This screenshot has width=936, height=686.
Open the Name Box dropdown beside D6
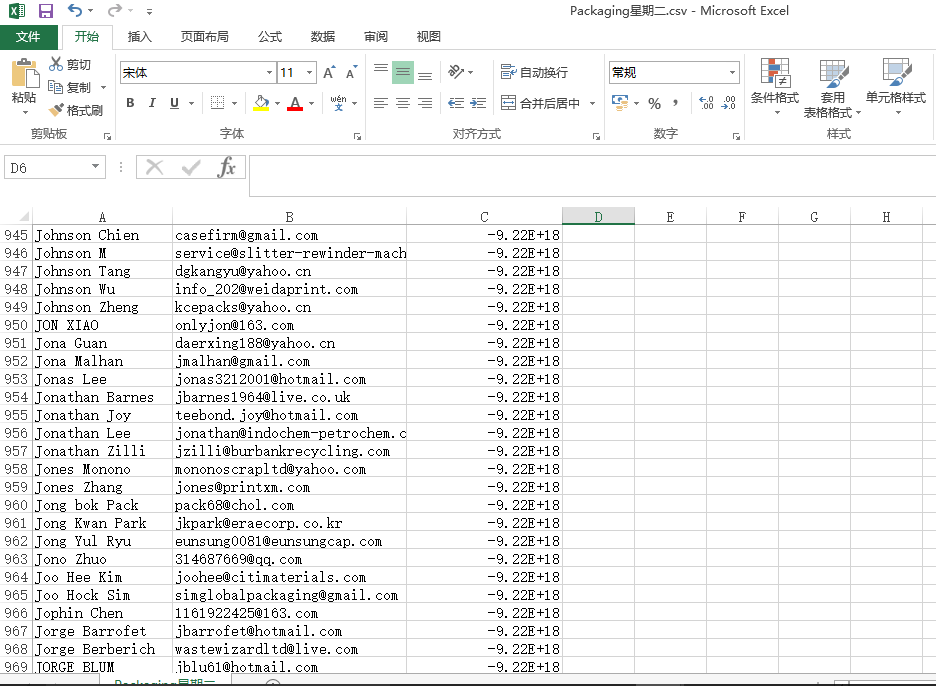click(96, 167)
